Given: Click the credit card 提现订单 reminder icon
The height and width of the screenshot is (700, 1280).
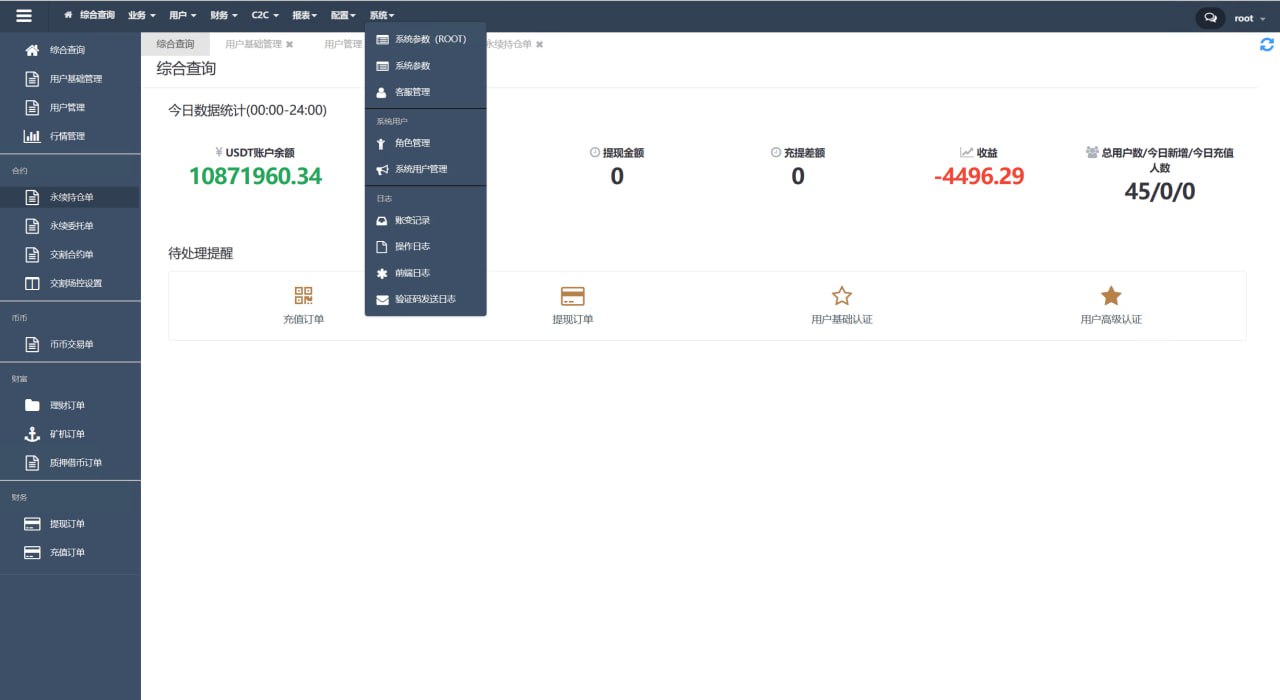Looking at the screenshot, I should coord(573,296).
